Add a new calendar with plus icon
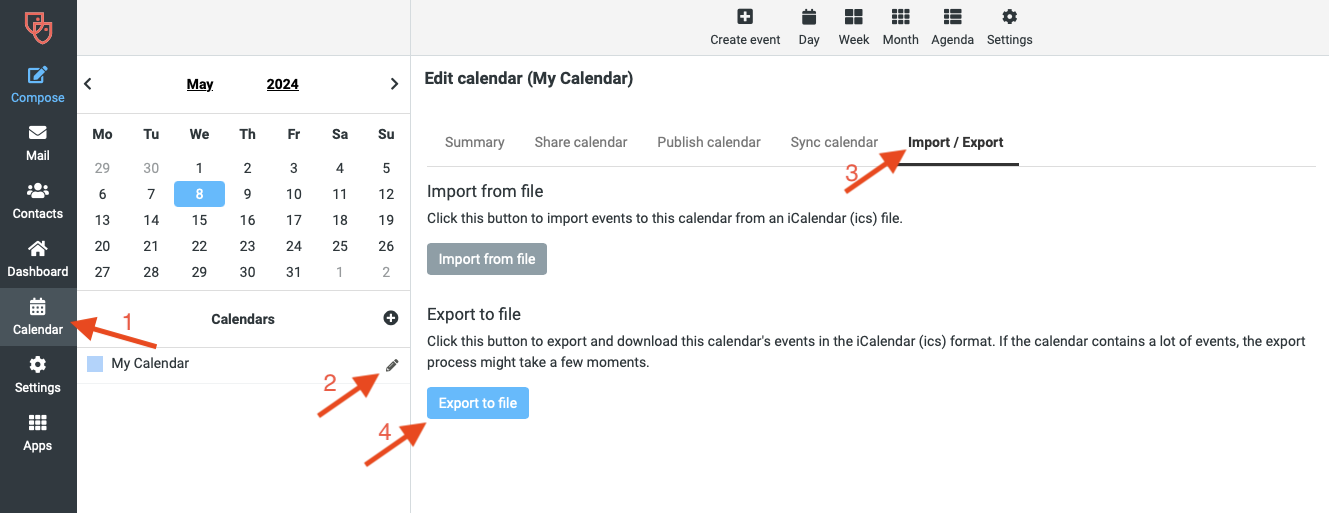The width and height of the screenshot is (1329, 513). coord(391,318)
